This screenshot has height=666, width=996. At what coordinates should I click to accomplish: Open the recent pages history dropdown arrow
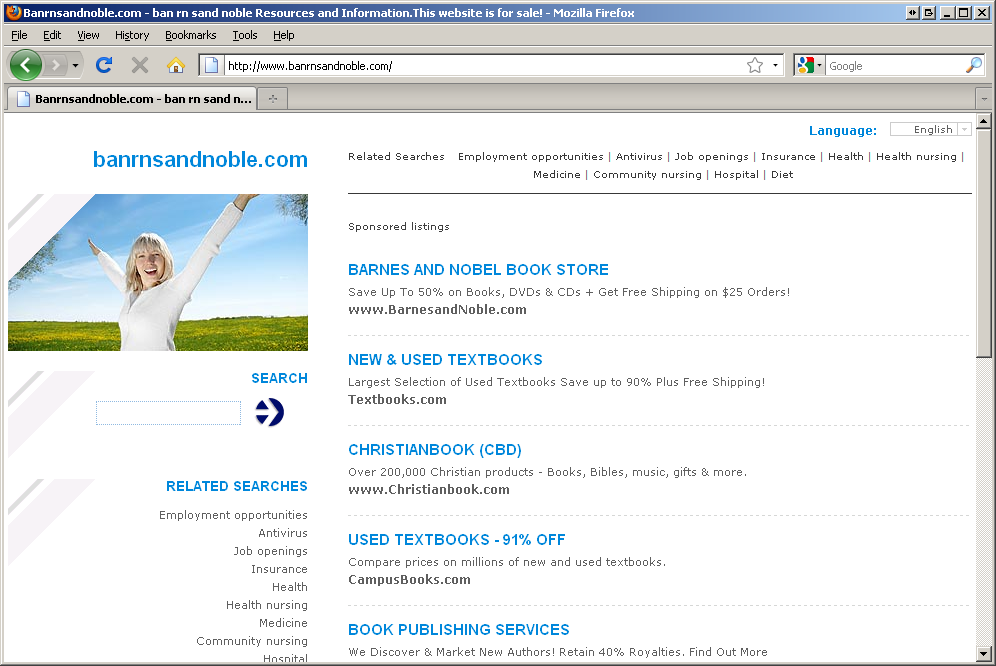tap(75, 65)
